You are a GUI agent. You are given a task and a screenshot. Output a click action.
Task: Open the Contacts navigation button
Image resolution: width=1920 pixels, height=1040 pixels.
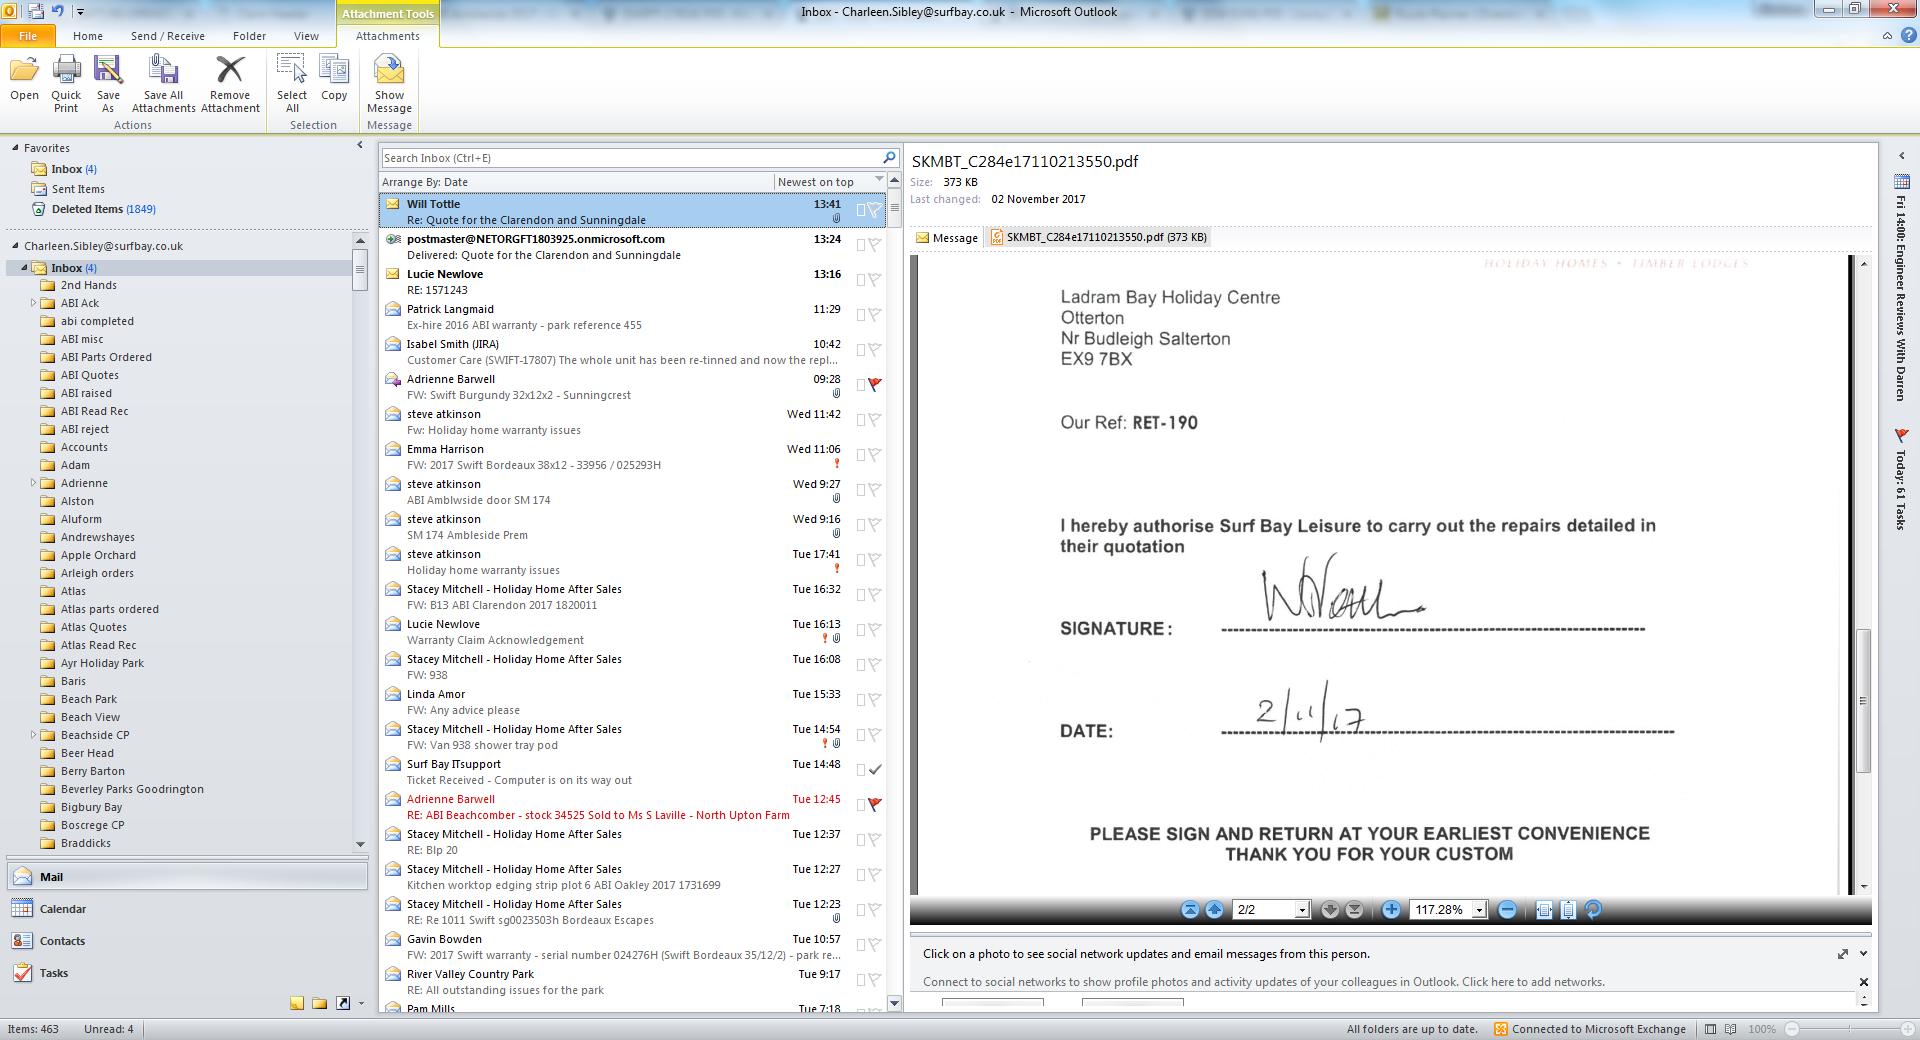(x=187, y=941)
